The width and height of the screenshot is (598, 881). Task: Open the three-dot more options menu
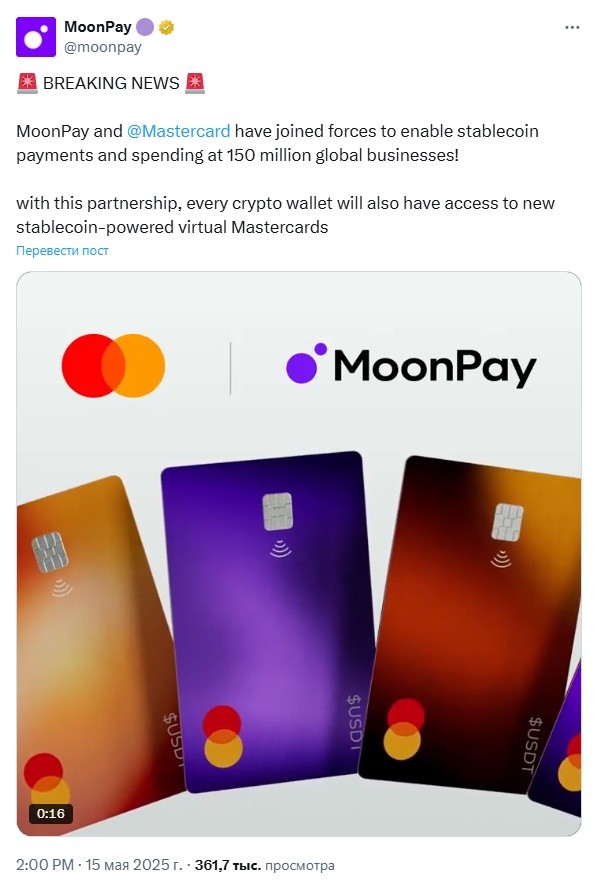coord(572,28)
